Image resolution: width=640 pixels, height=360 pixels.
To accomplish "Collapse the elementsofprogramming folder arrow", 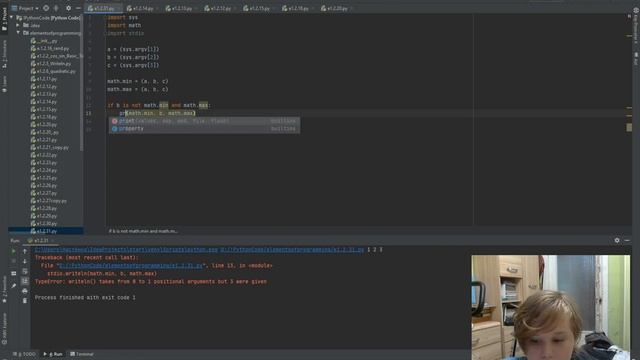I will [x=18, y=33].
